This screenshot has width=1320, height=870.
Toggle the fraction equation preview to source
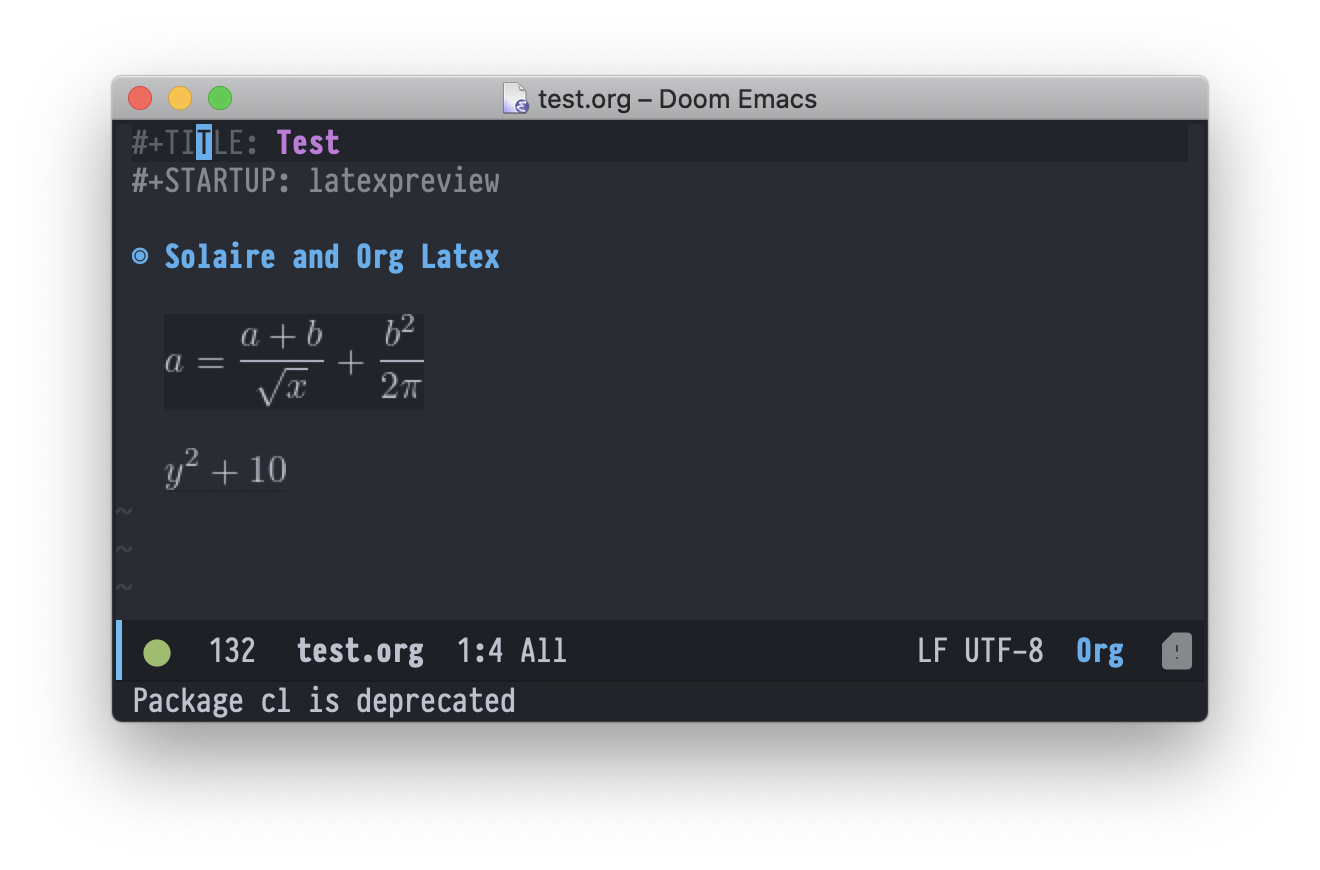click(293, 360)
